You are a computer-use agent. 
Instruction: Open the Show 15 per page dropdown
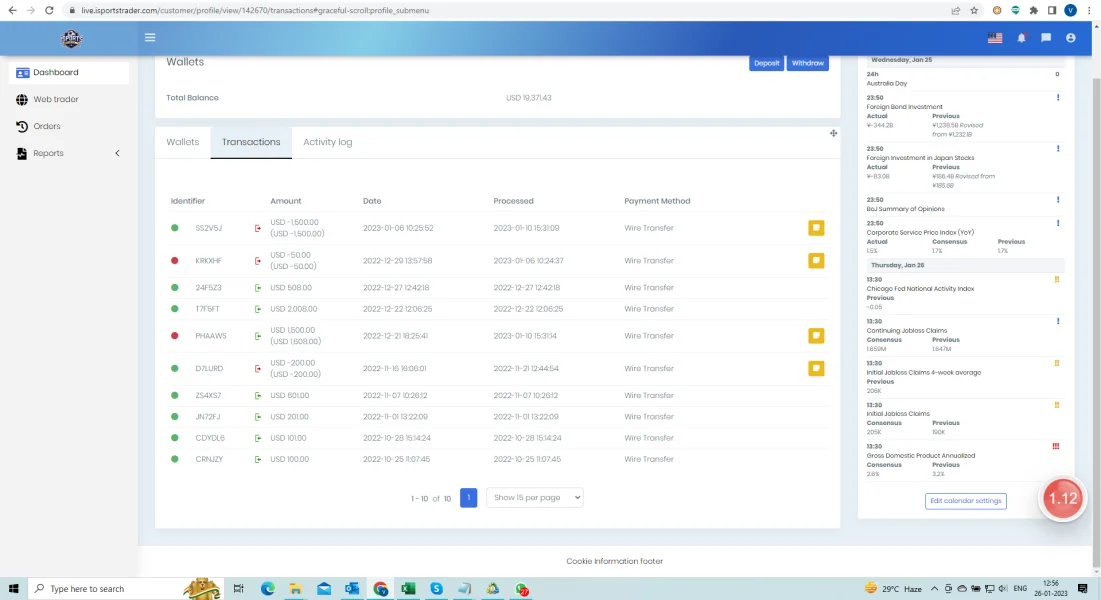click(534, 497)
